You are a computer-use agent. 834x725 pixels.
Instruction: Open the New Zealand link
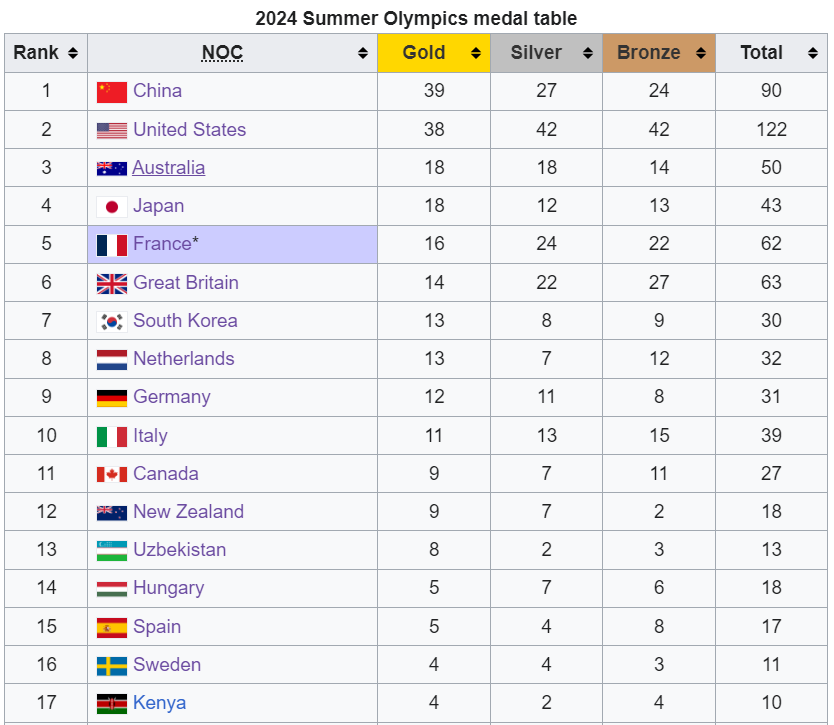(188, 511)
